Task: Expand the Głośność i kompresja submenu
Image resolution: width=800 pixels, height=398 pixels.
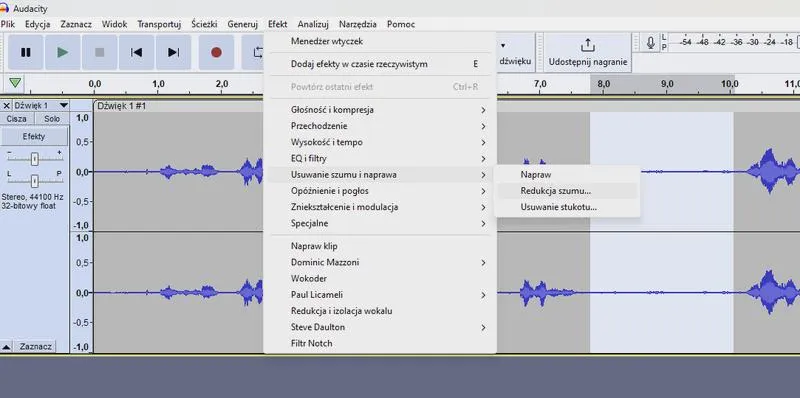Action: 380,110
